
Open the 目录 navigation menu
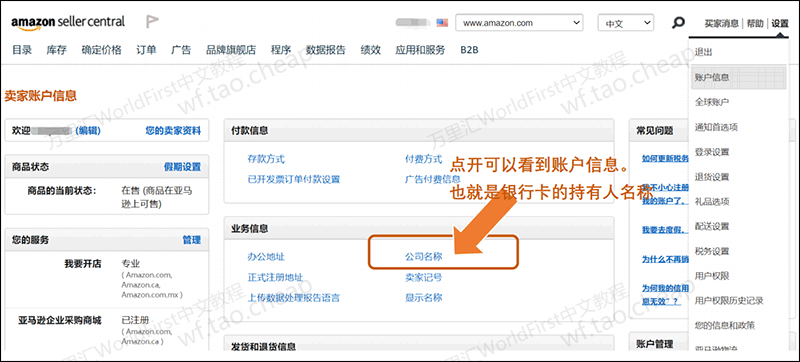pyautogui.click(x=22, y=50)
